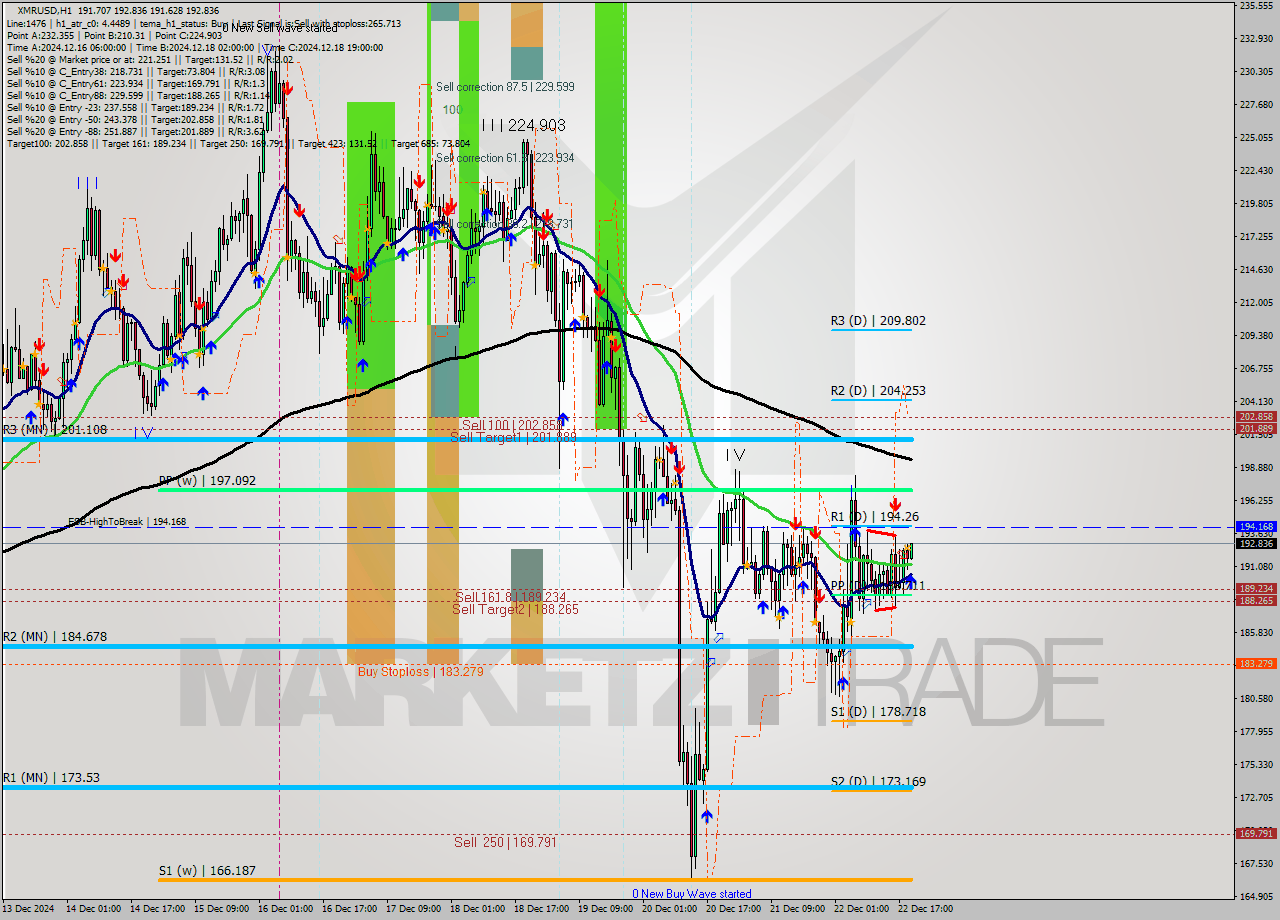
Task: Select the PP (w) | 197.092 pivot label
Action: tap(207, 481)
